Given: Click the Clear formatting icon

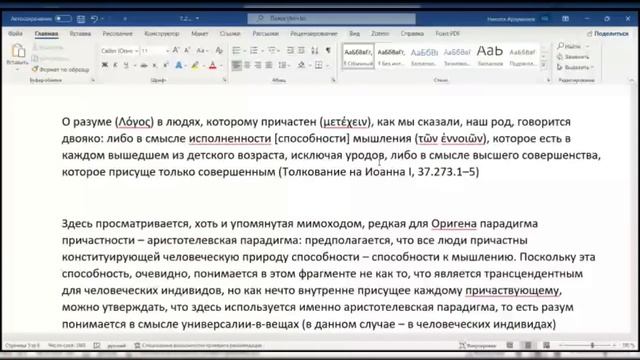Looking at the screenshot, I should pyautogui.click(x=219, y=51).
